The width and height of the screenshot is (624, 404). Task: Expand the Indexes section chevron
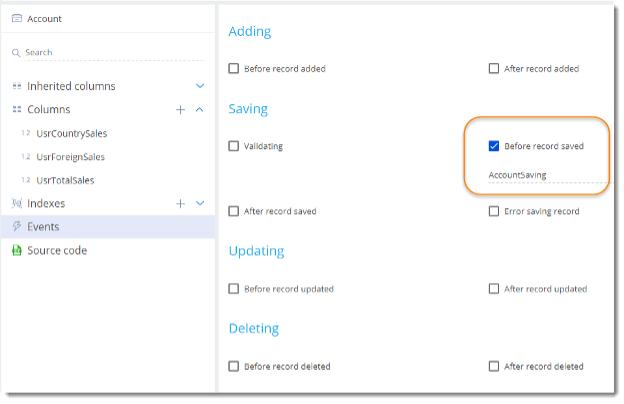200,203
